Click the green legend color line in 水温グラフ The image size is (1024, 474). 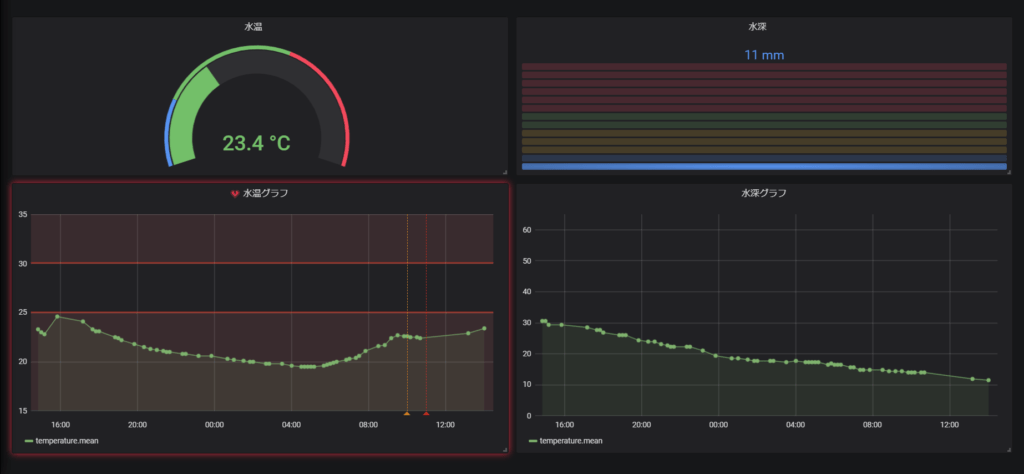[30, 440]
